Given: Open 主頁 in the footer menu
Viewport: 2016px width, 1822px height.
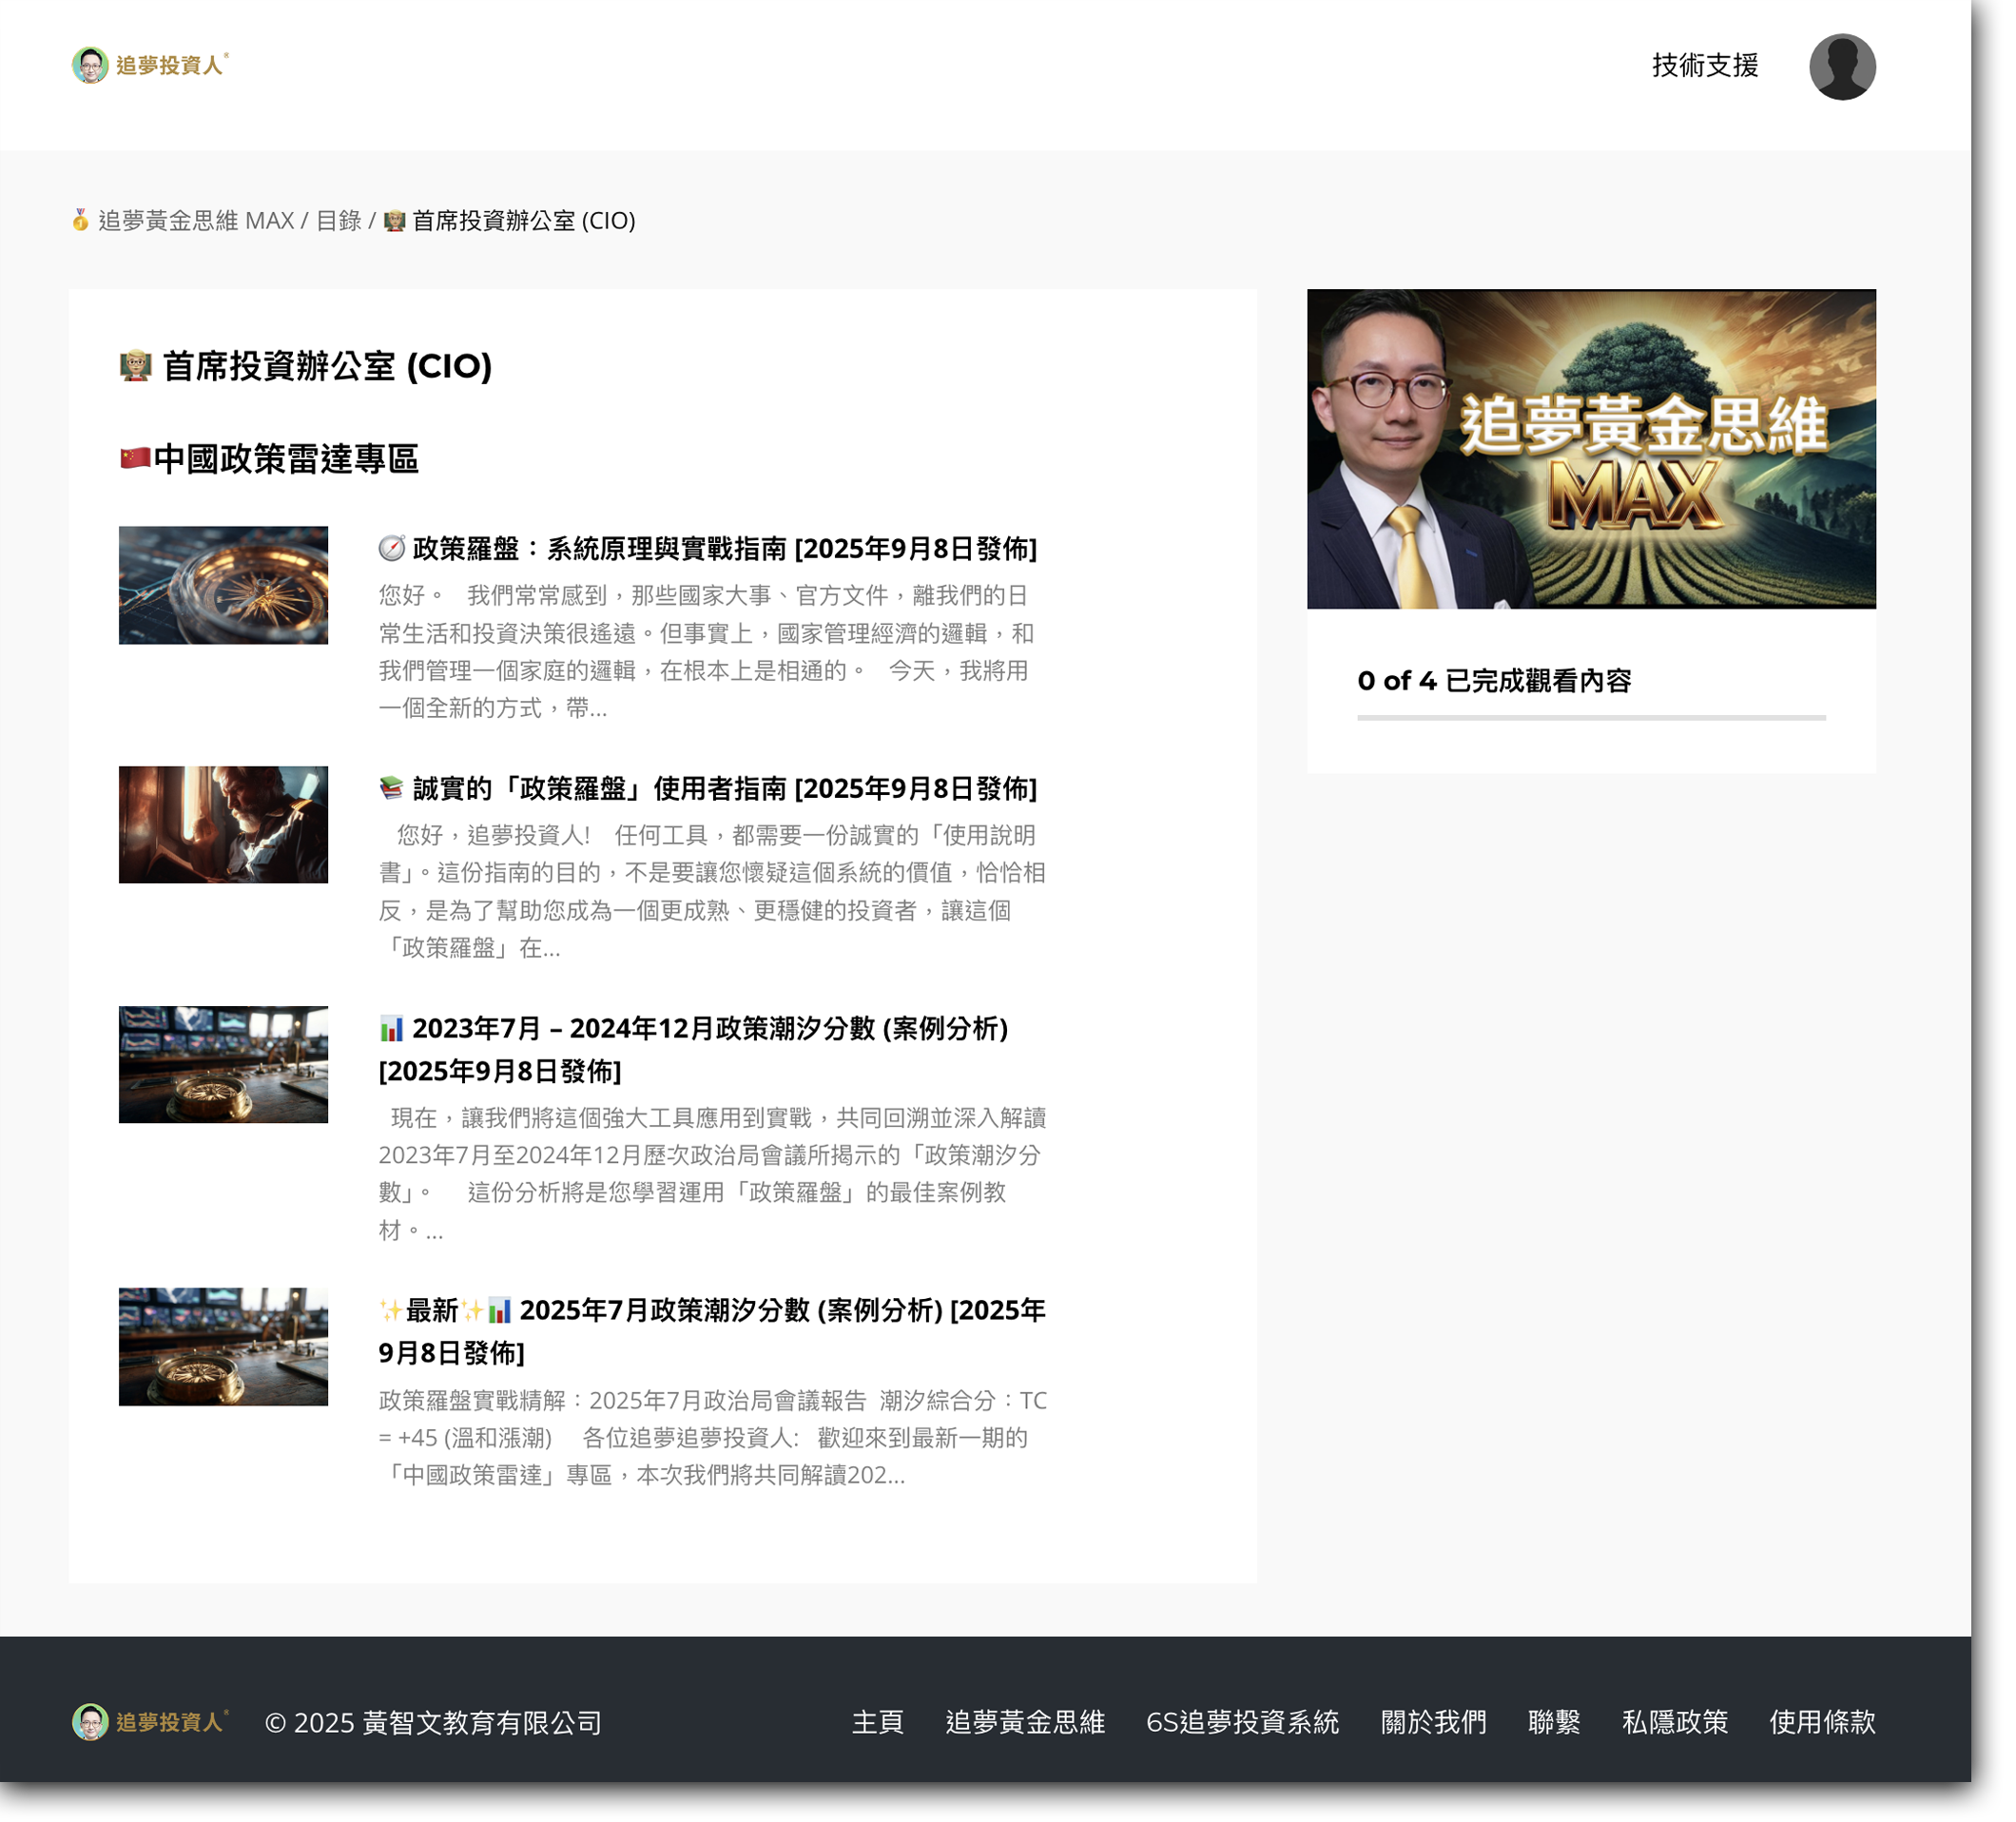Looking at the screenshot, I should point(879,1724).
